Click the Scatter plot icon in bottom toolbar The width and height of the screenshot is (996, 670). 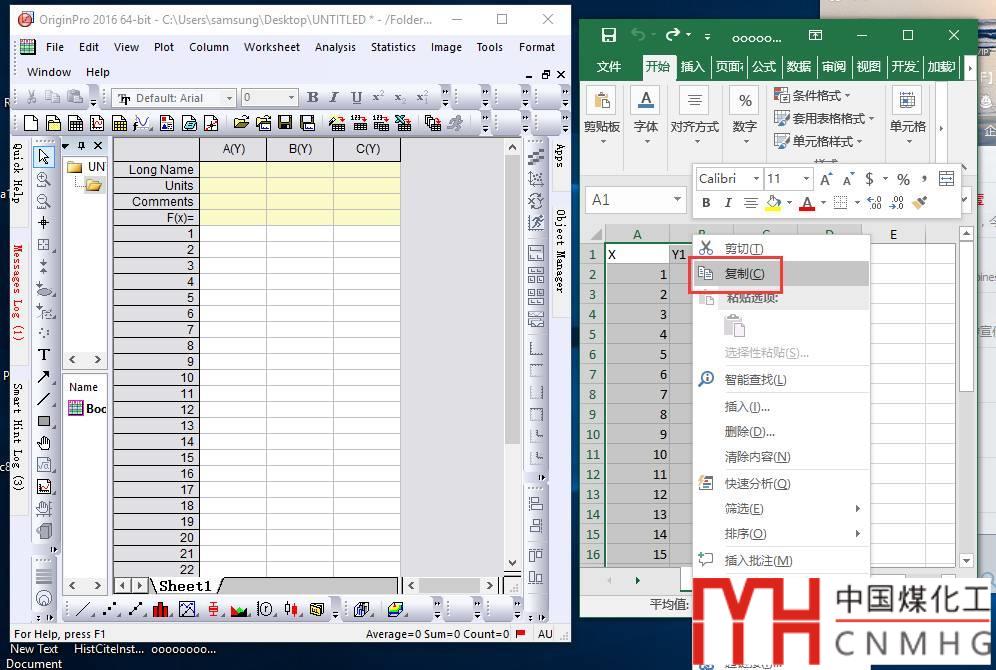coord(111,610)
